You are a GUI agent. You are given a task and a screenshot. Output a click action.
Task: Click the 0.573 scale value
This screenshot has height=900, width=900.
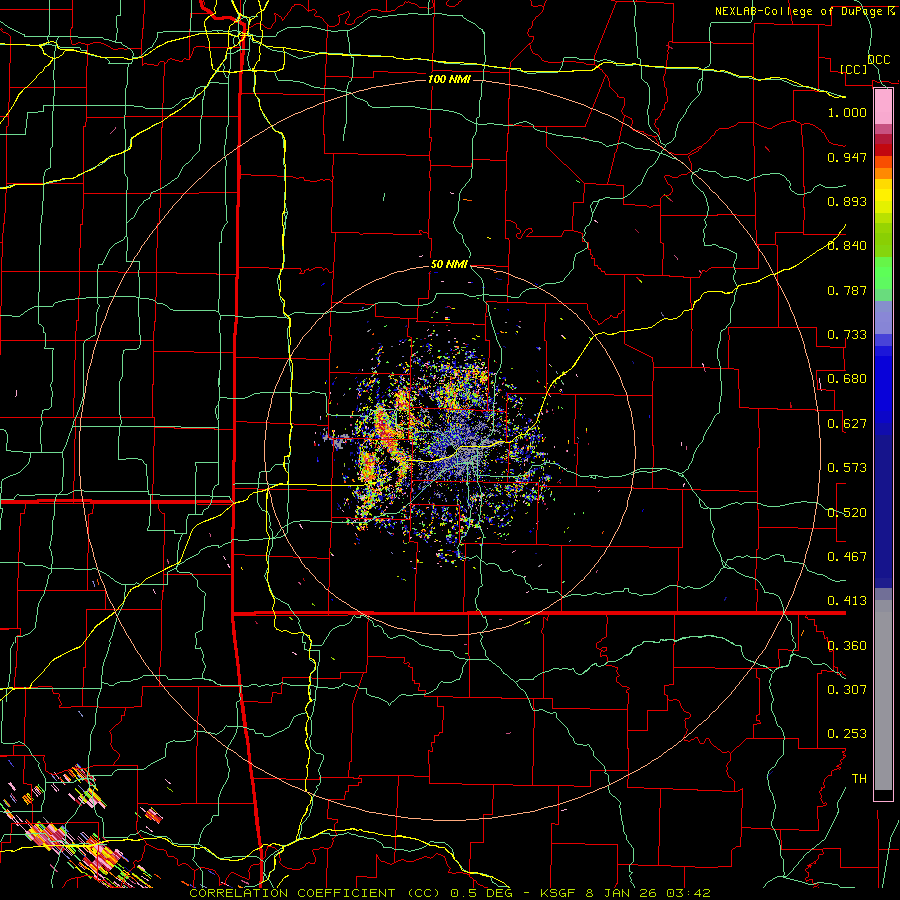tap(847, 468)
